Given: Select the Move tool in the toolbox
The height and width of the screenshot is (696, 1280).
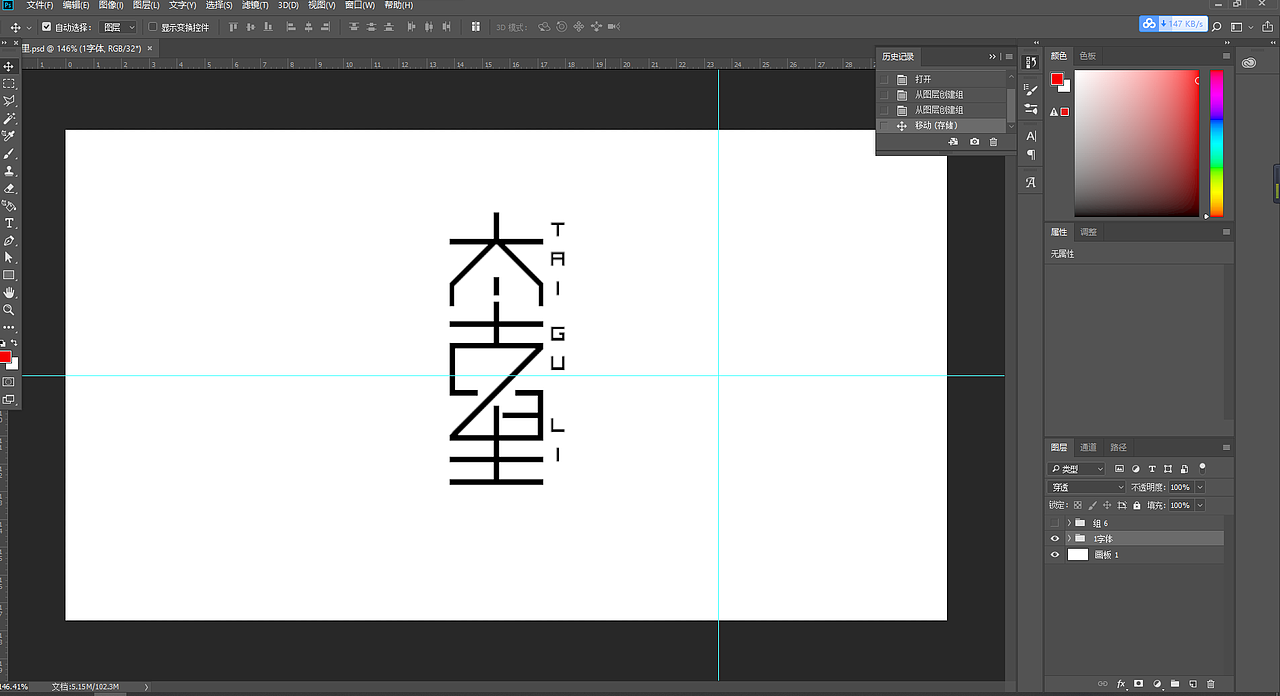Looking at the screenshot, I should [x=9, y=66].
